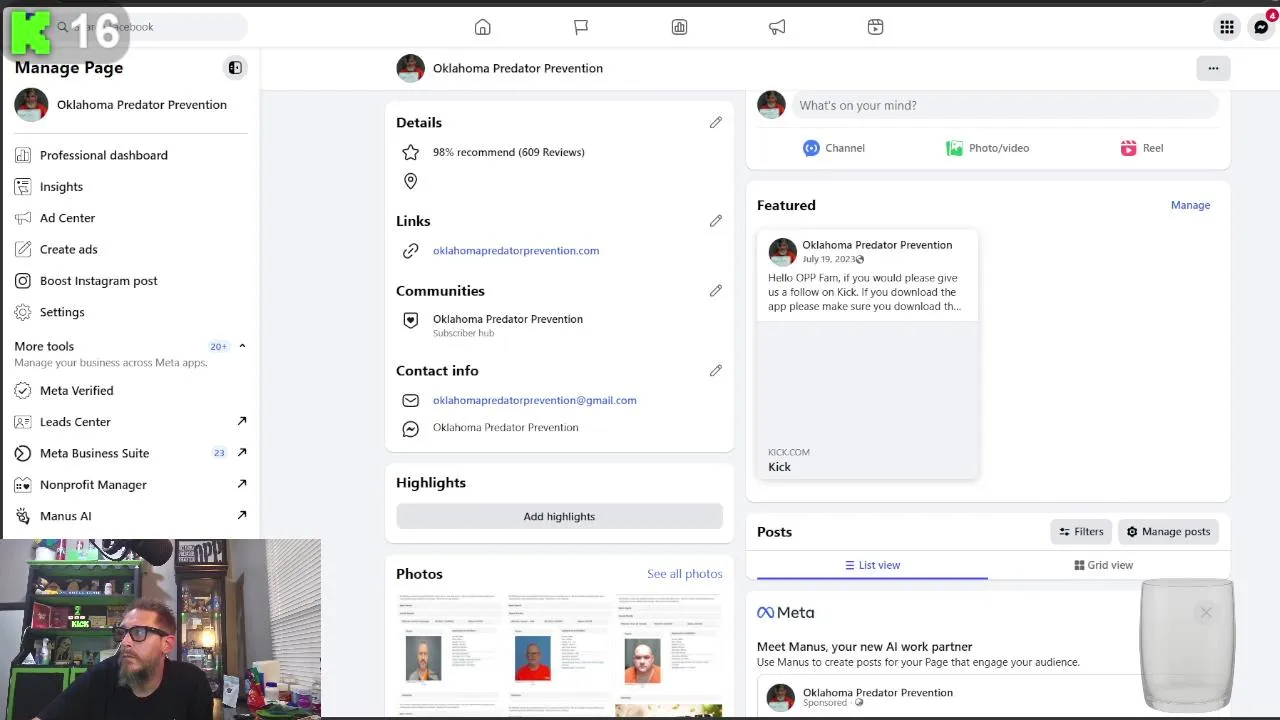
Task: Open the Facebook Home icon
Action: pyautogui.click(x=483, y=27)
